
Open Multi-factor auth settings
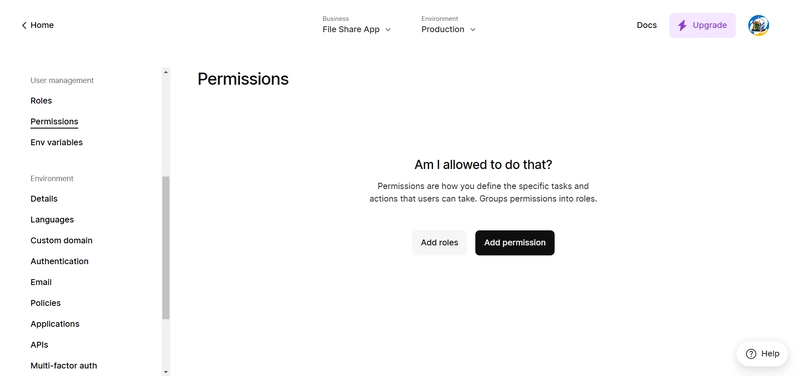(x=64, y=366)
